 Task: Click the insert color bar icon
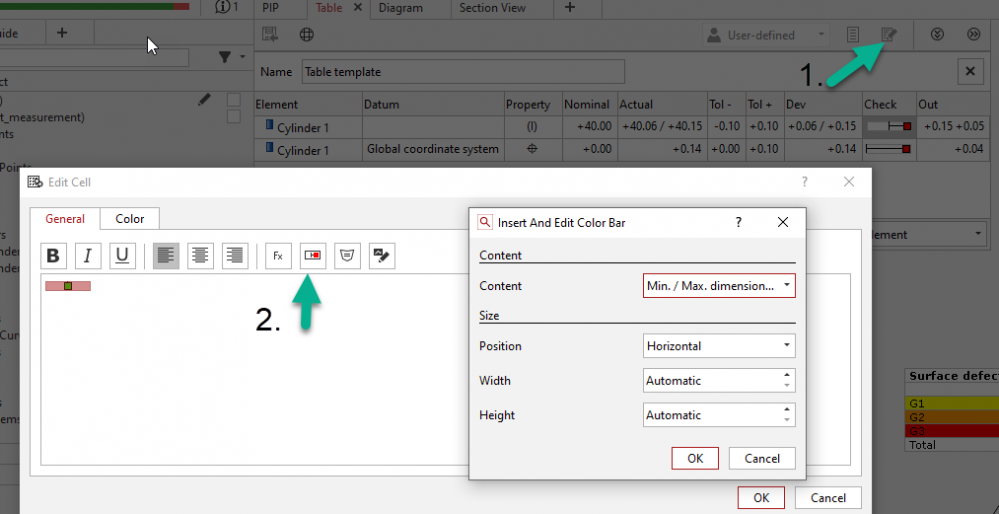click(313, 256)
